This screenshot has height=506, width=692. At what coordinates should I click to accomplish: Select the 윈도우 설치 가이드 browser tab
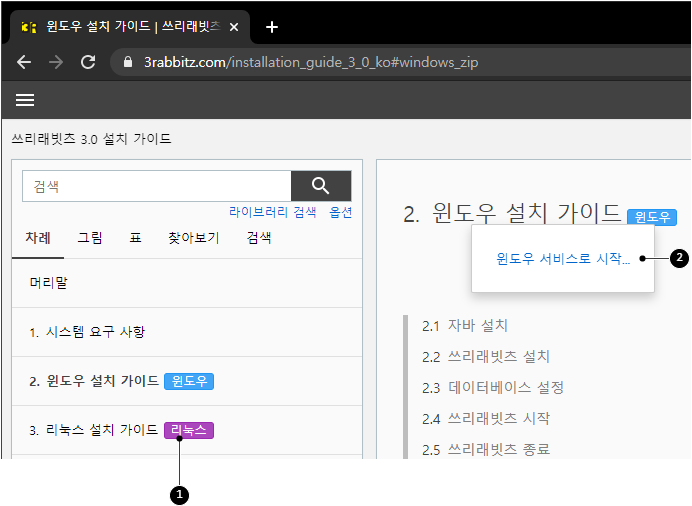[131, 27]
